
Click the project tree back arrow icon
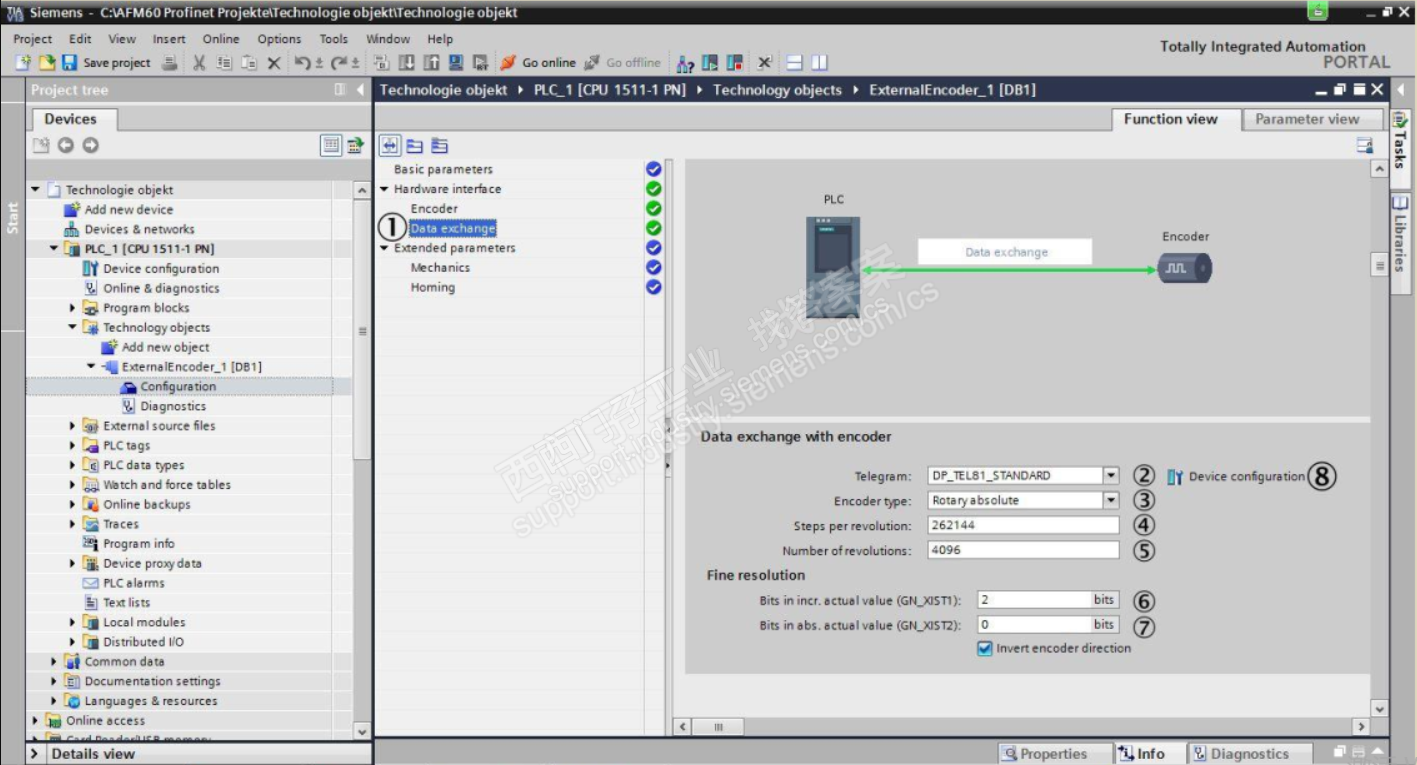point(66,146)
